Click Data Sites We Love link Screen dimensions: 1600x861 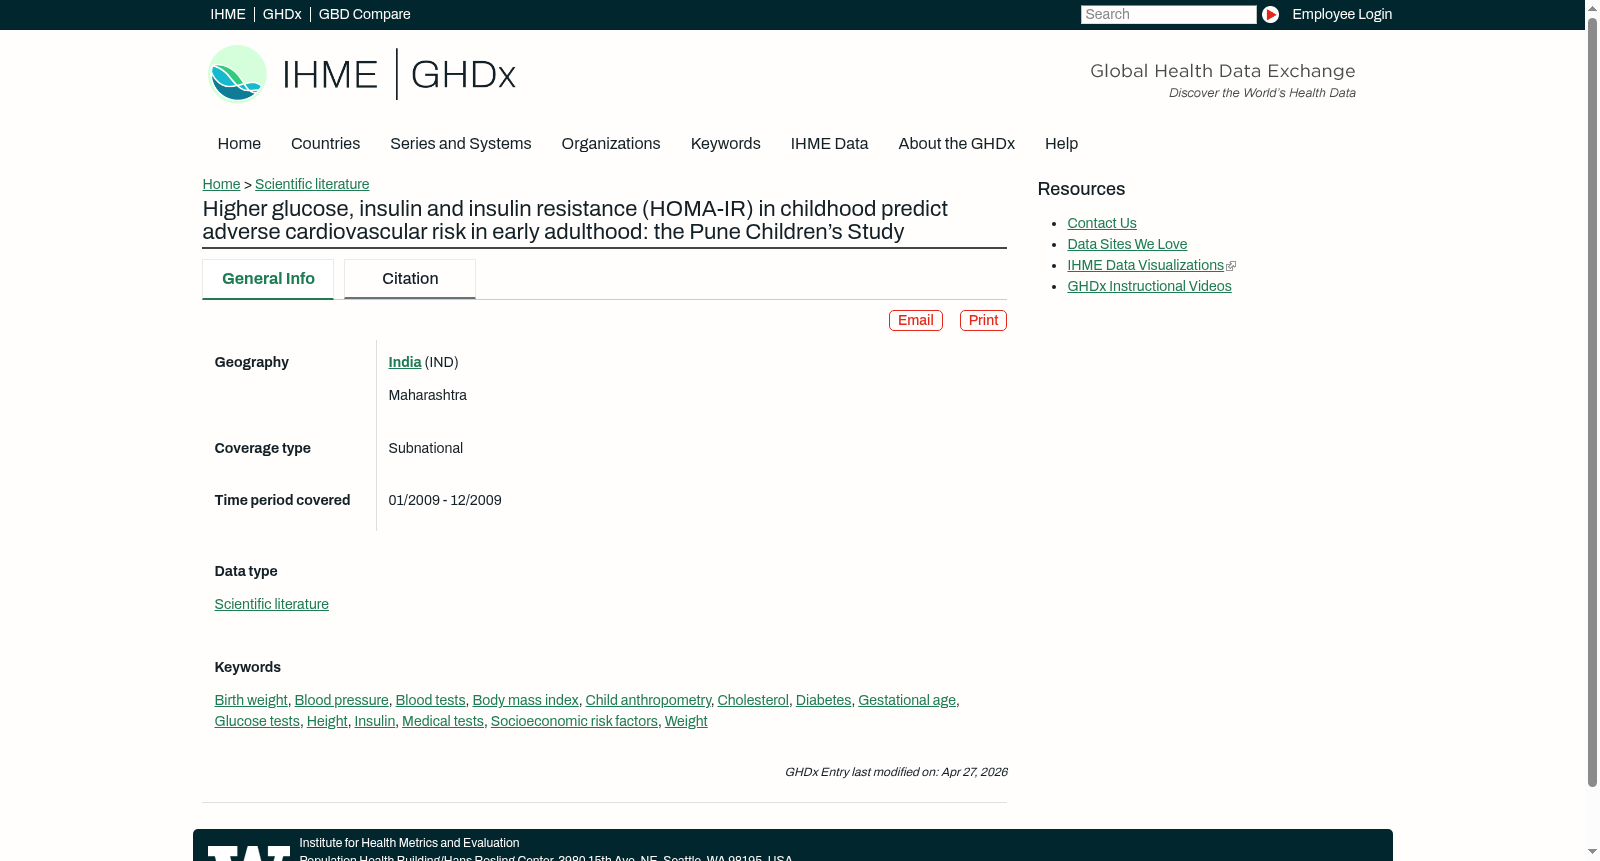coord(1127,244)
